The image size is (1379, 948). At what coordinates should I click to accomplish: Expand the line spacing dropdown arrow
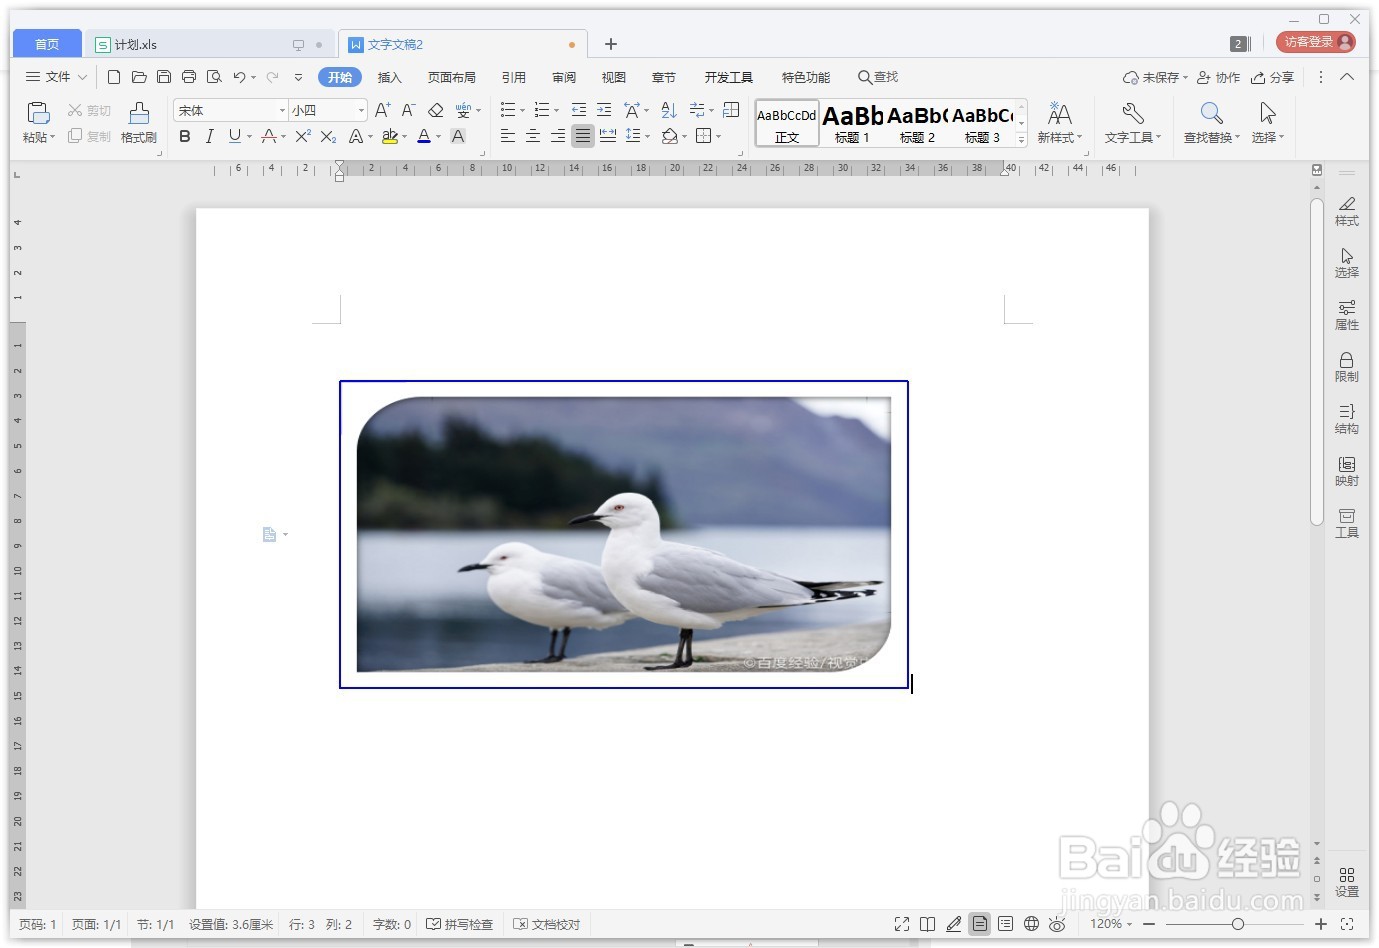click(x=647, y=136)
